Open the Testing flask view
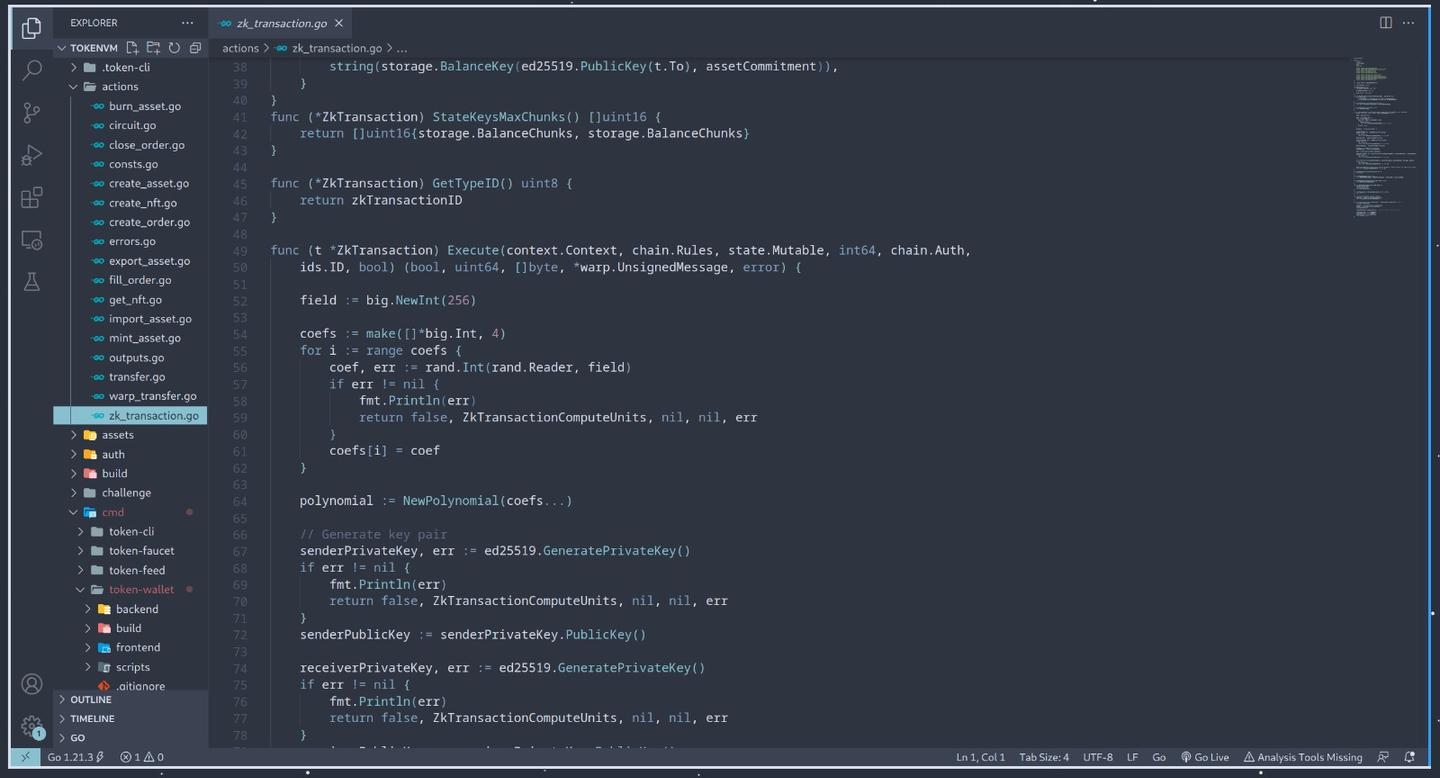Image resolution: width=1440 pixels, height=778 pixels. [32, 282]
